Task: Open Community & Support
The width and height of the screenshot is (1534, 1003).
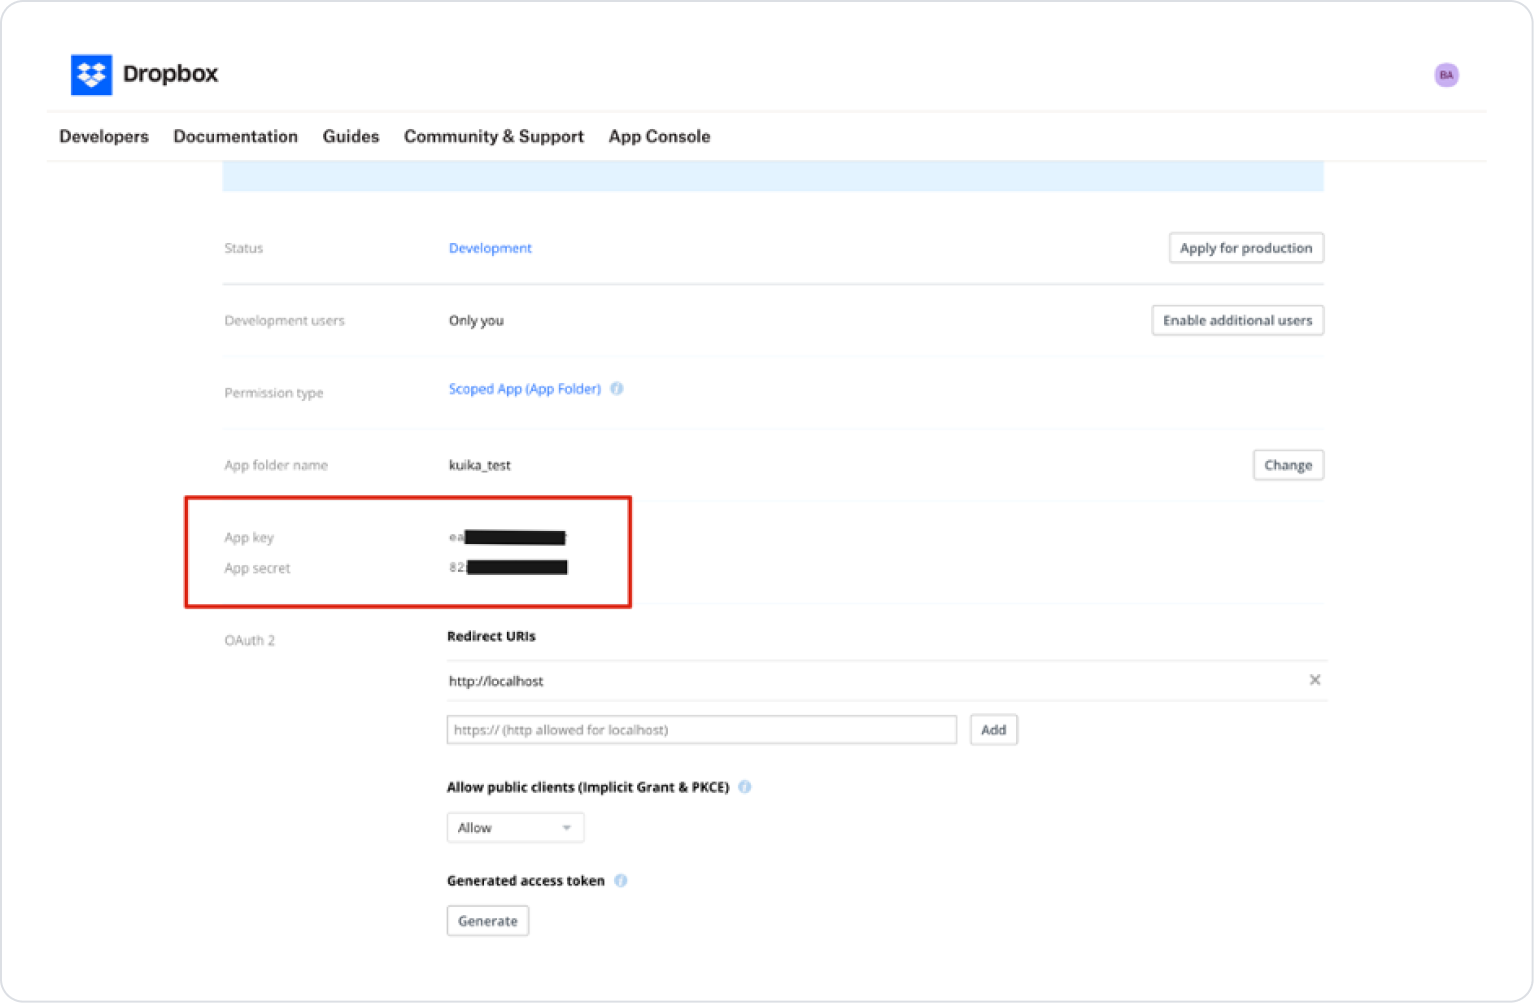Action: [494, 136]
